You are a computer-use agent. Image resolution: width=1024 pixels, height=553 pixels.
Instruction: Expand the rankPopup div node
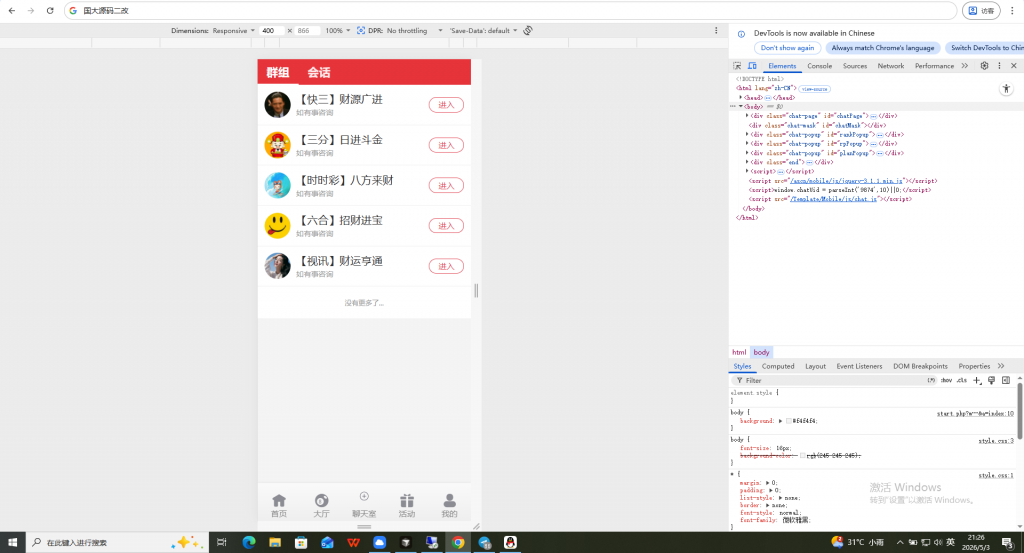click(747, 134)
